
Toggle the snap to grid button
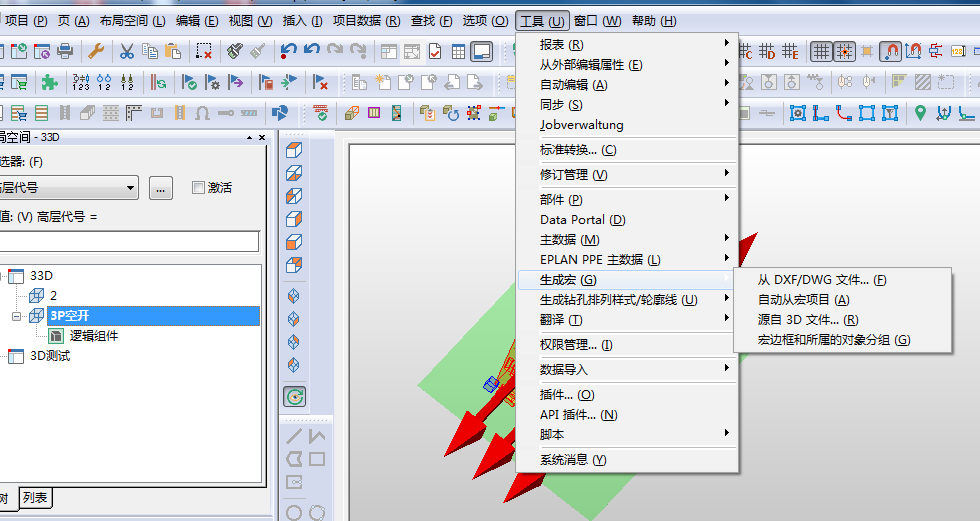pos(845,52)
